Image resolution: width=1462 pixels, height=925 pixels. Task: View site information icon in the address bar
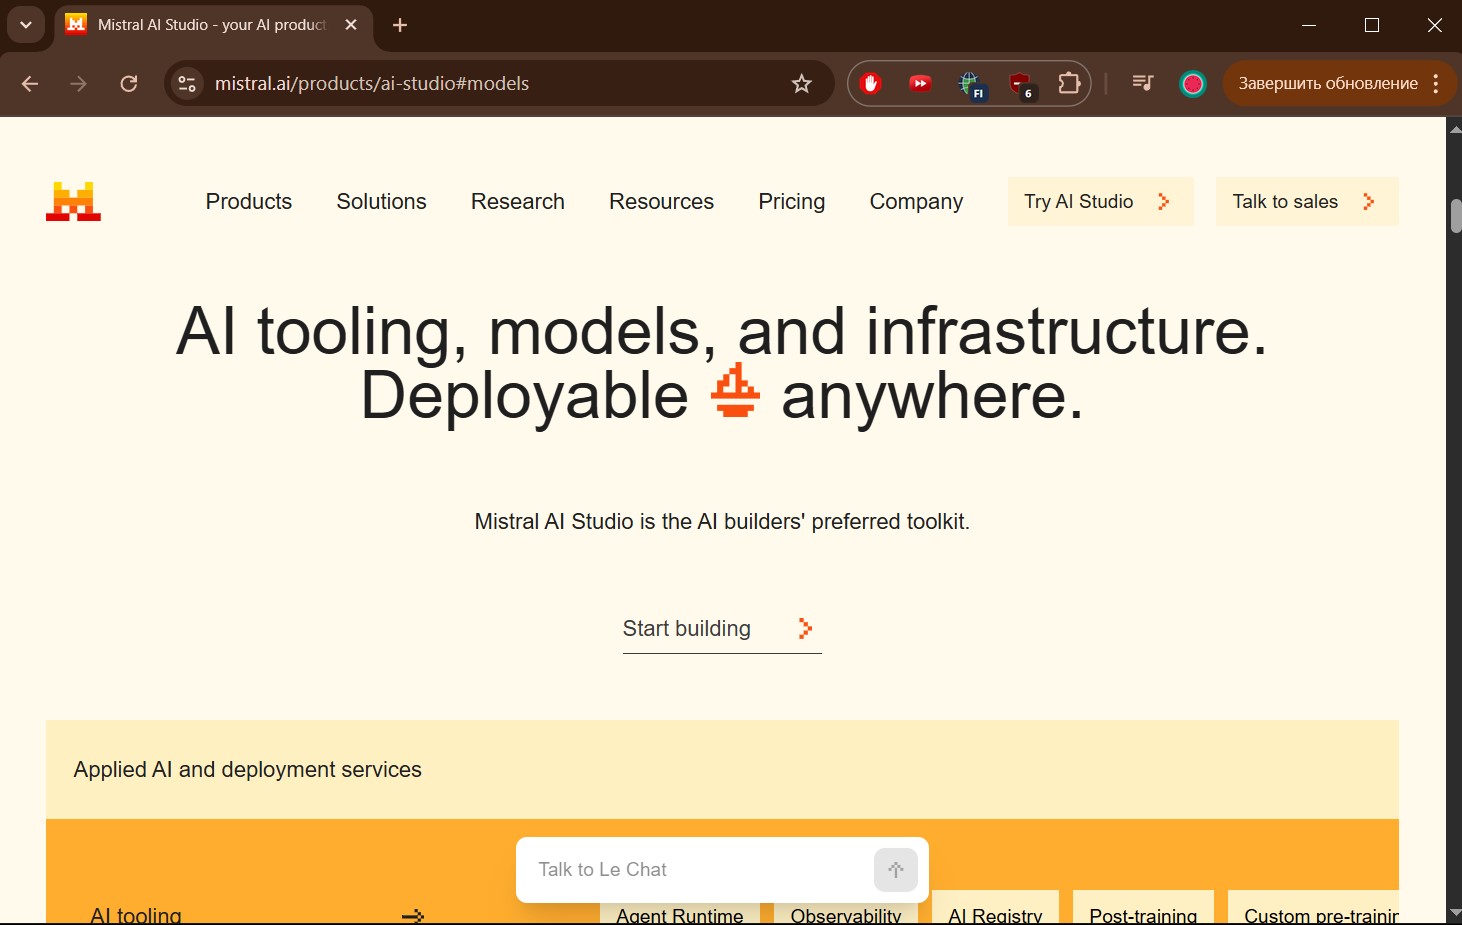tap(187, 84)
